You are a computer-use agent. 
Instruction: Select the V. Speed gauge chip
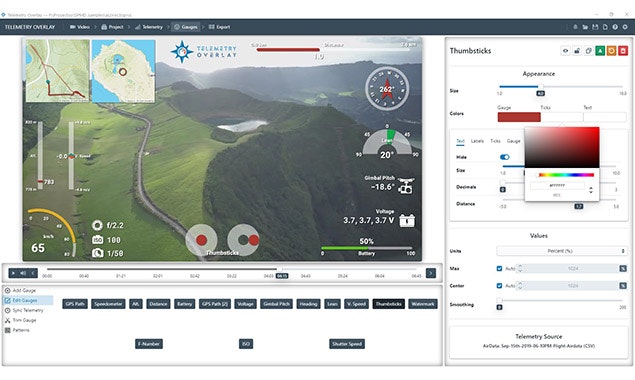356,304
